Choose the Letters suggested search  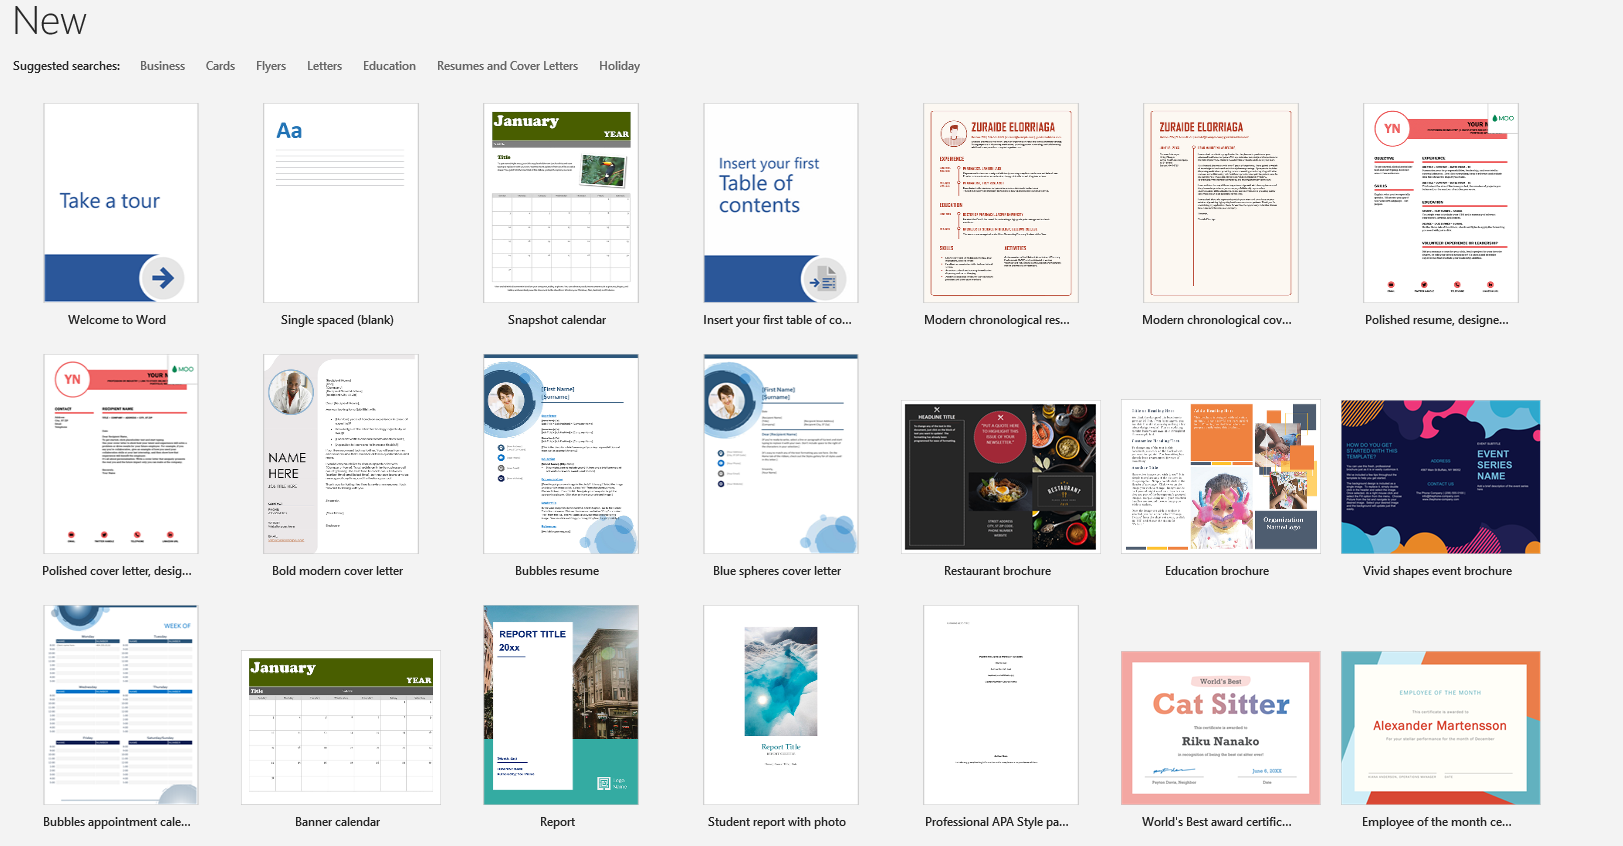tap(324, 66)
